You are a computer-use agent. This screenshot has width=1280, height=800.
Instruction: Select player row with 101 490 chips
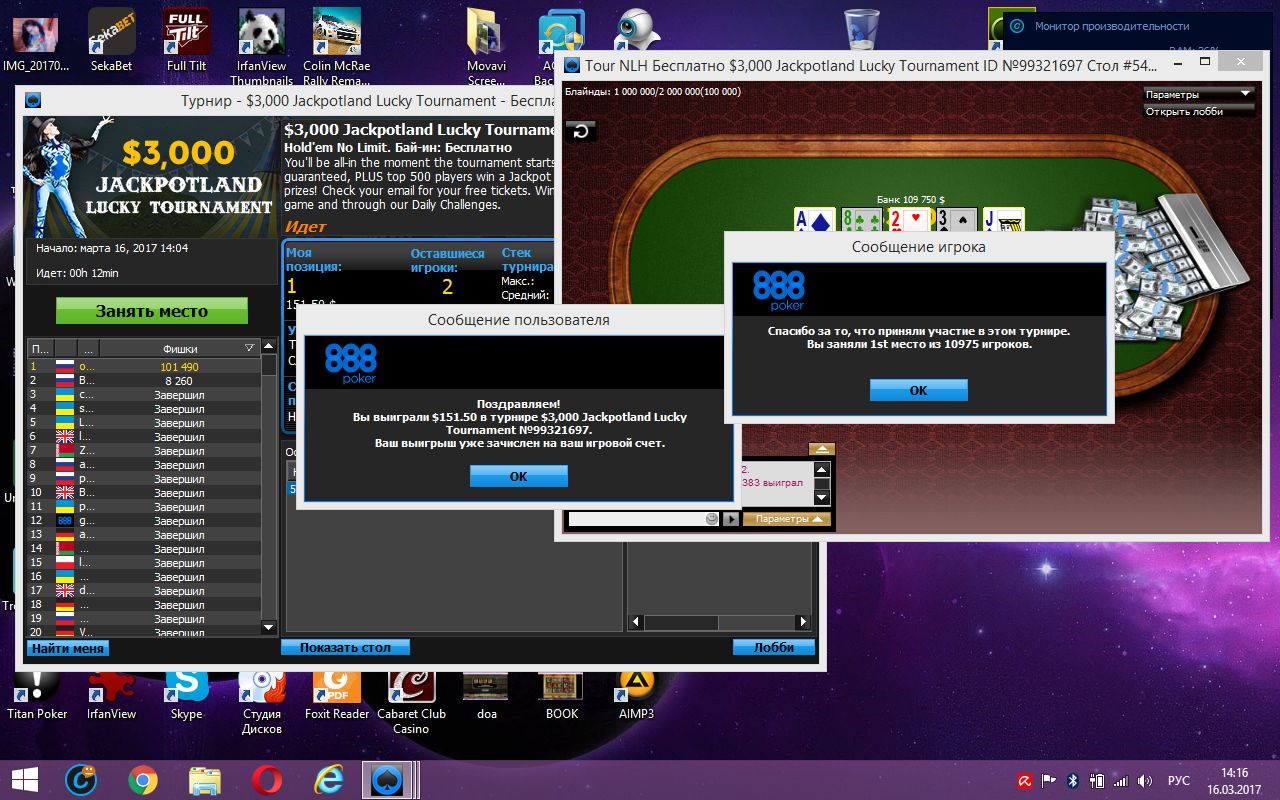coord(143,367)
